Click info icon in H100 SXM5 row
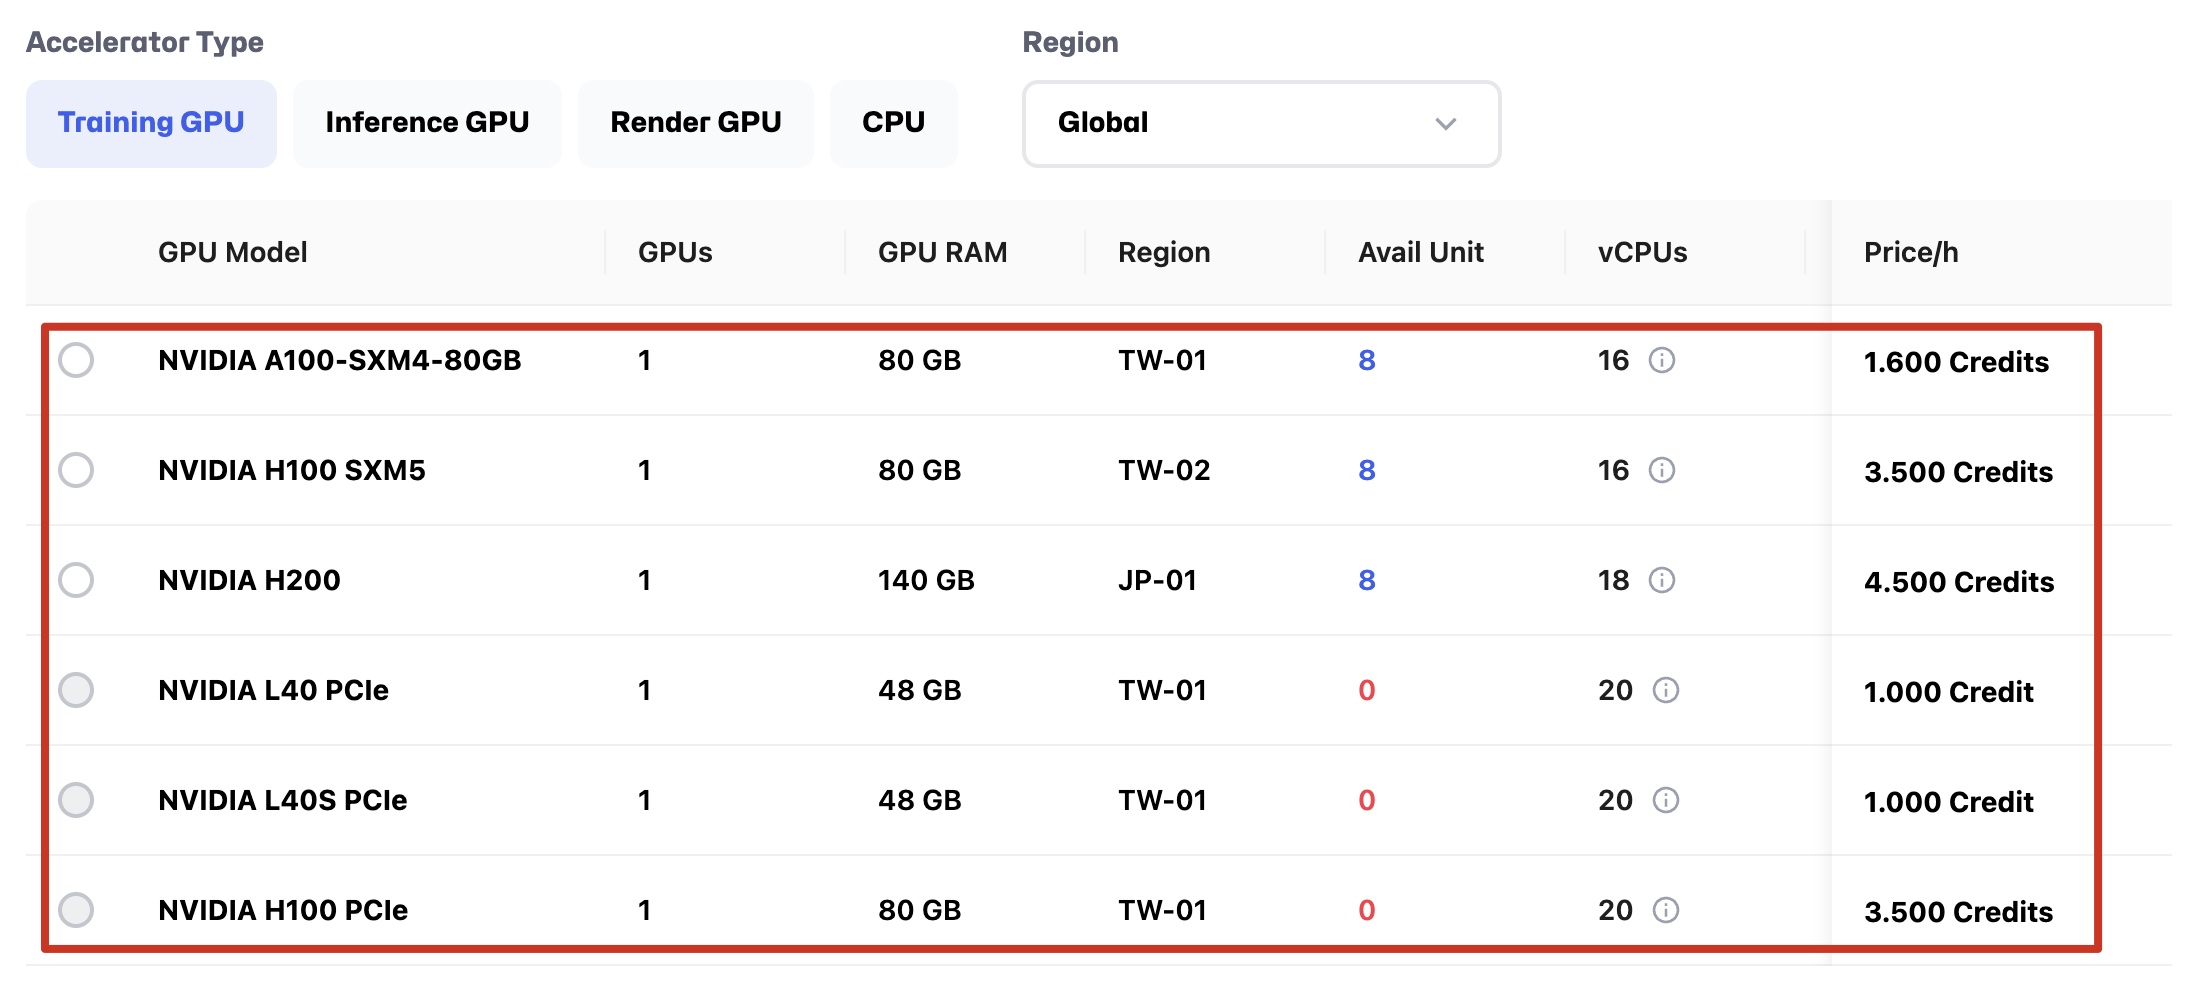 pyautogui.click(x=1661, y=470)
